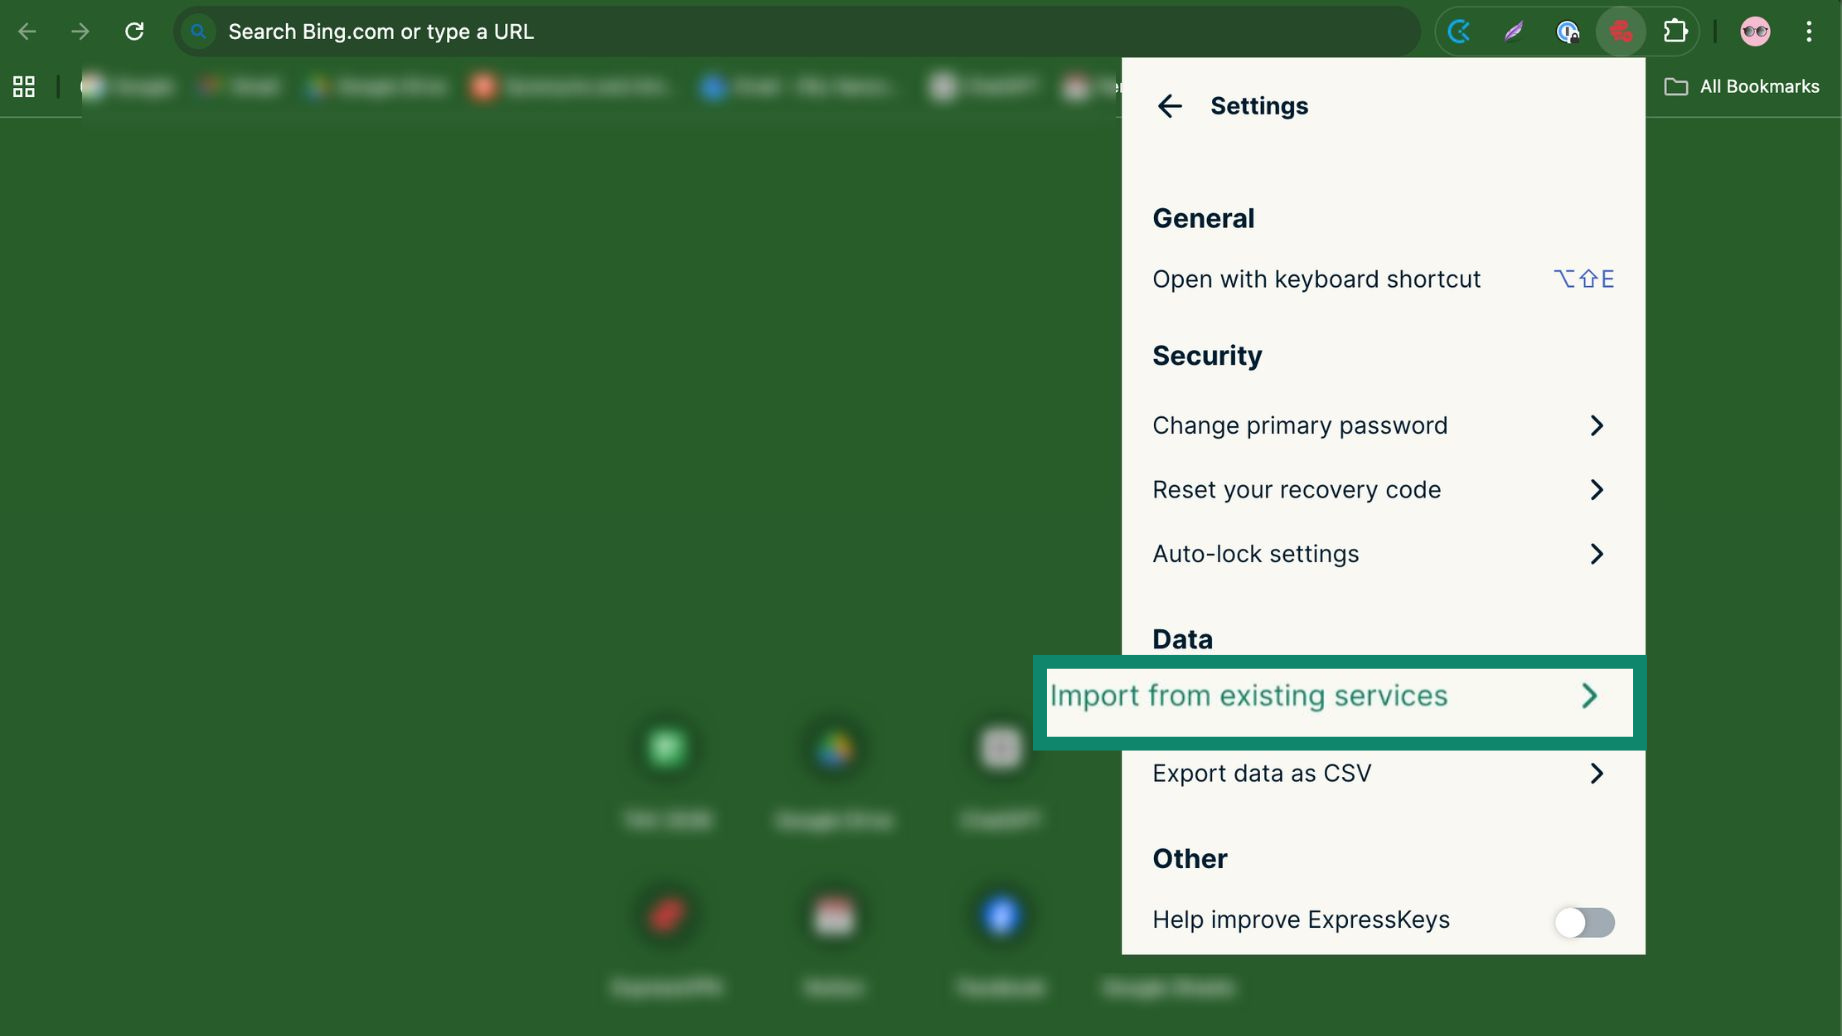Expand Reset your recovery code chevron
This screenshot has width=1842, height=1036.
click(x=1596, y=490)
